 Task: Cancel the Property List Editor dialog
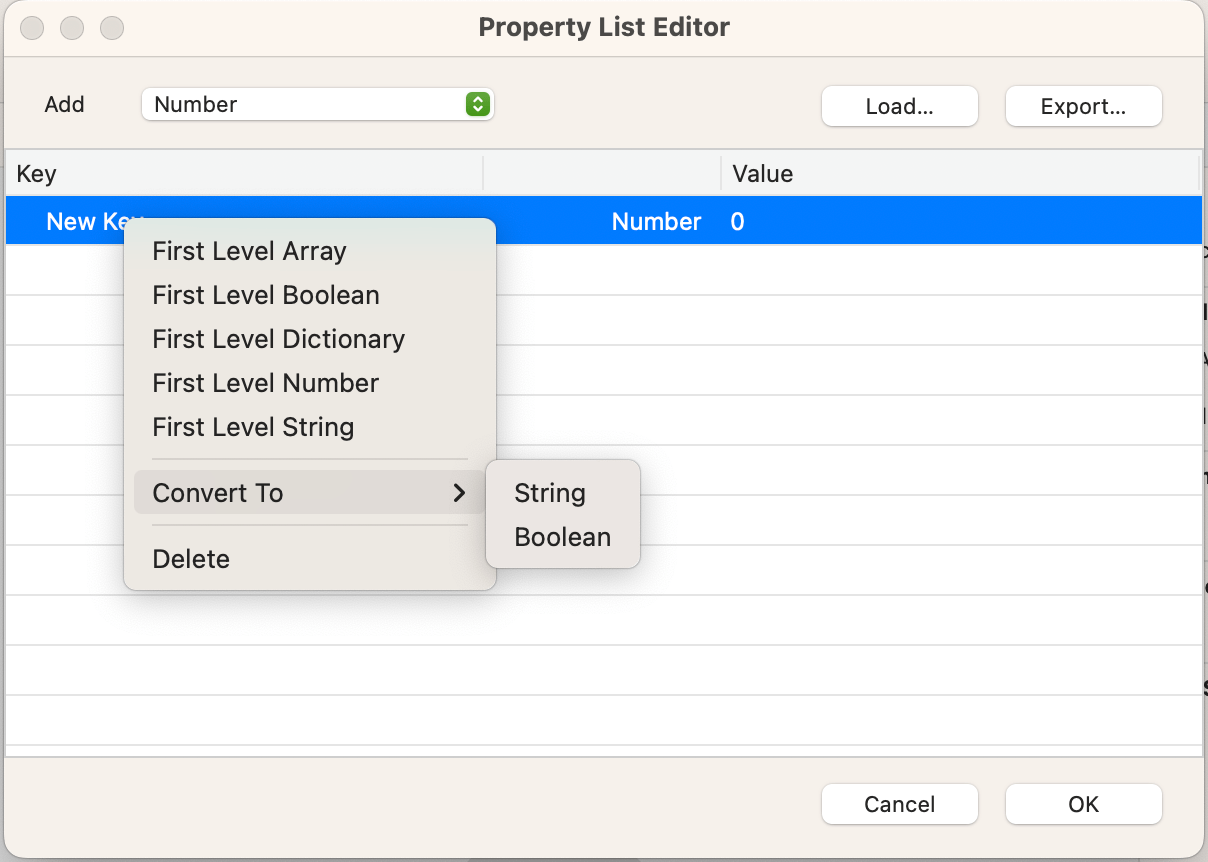click(899, 803)
